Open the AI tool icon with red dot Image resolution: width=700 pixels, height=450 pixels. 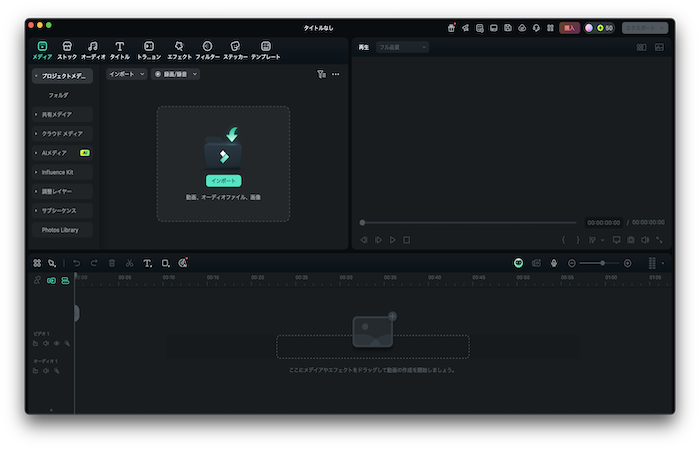183,263
